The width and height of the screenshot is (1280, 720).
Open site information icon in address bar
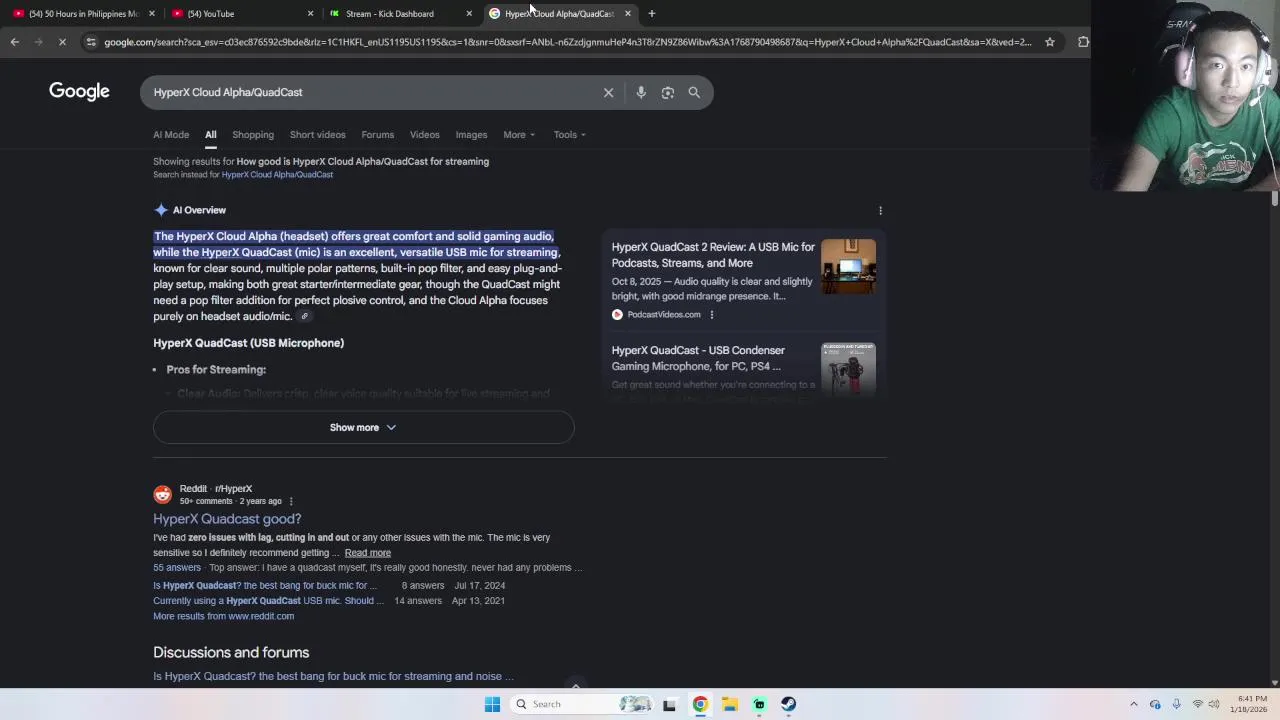(x=91, y=42)
